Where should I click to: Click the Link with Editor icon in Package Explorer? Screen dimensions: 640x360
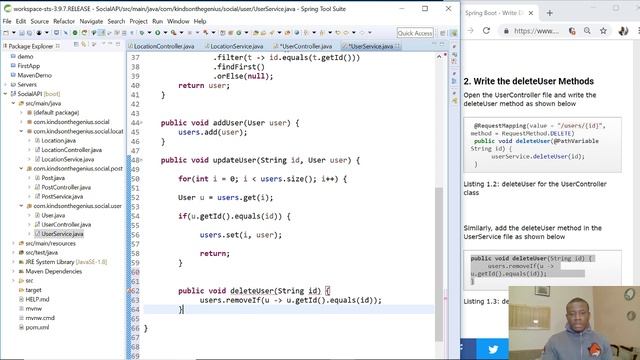(84, 44)
